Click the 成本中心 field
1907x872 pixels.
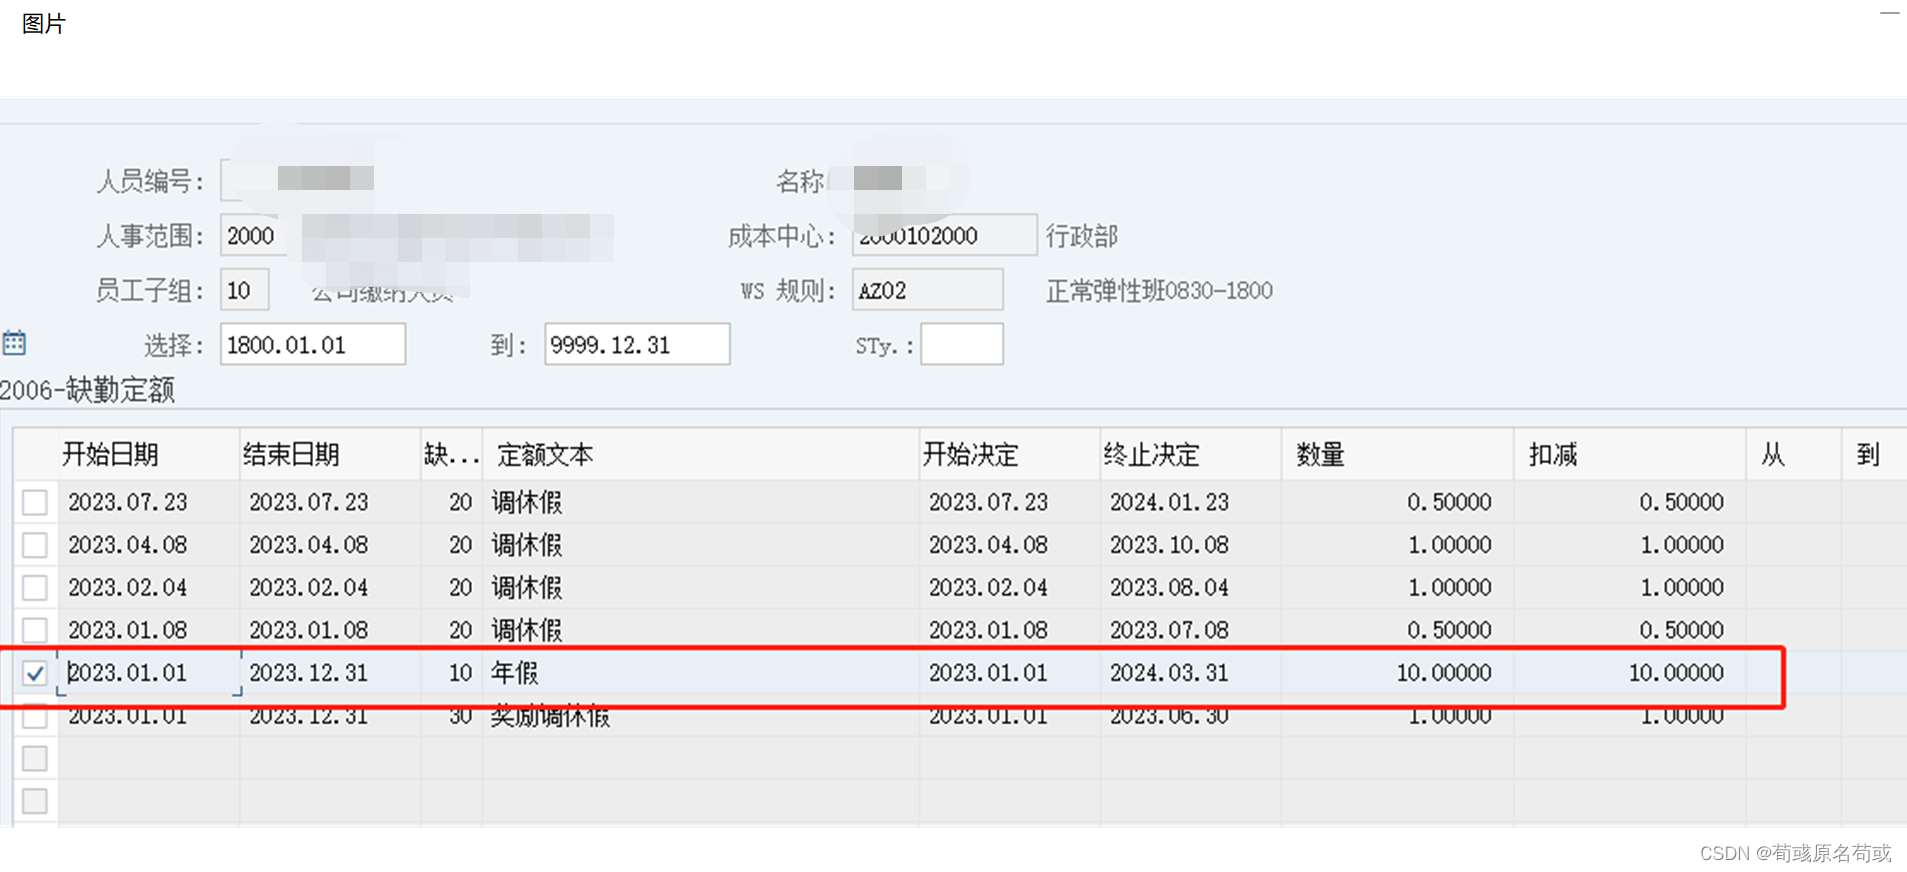coord(944,236)
